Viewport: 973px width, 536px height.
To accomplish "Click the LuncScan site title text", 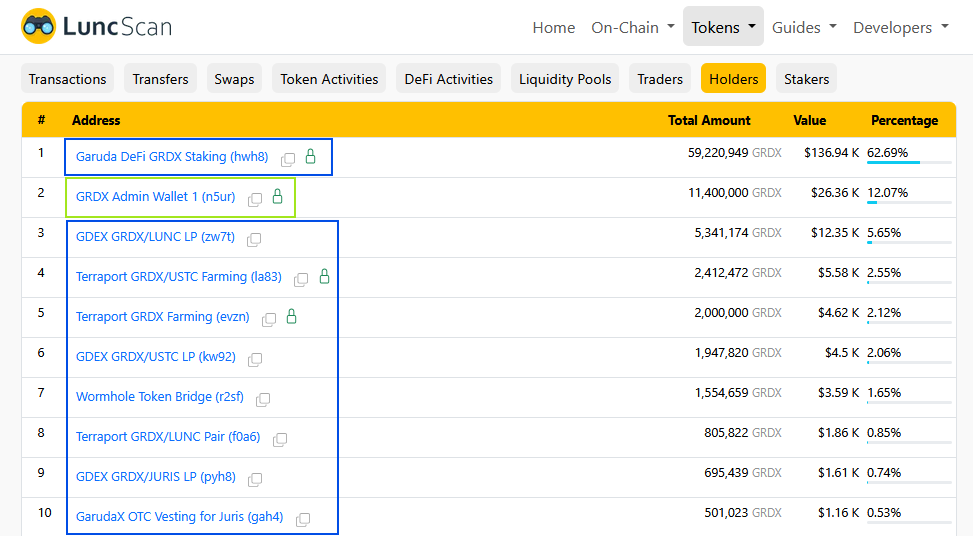I will pos(117,27).
